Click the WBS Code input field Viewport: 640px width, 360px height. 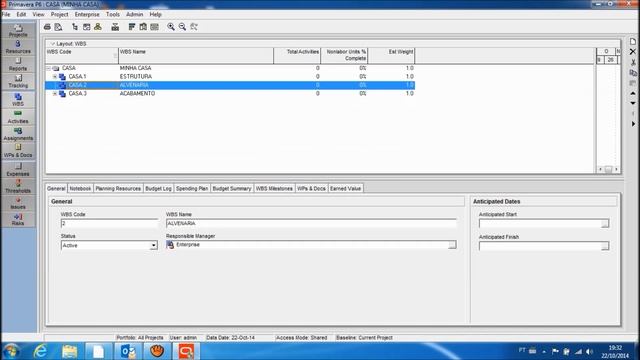109,223
